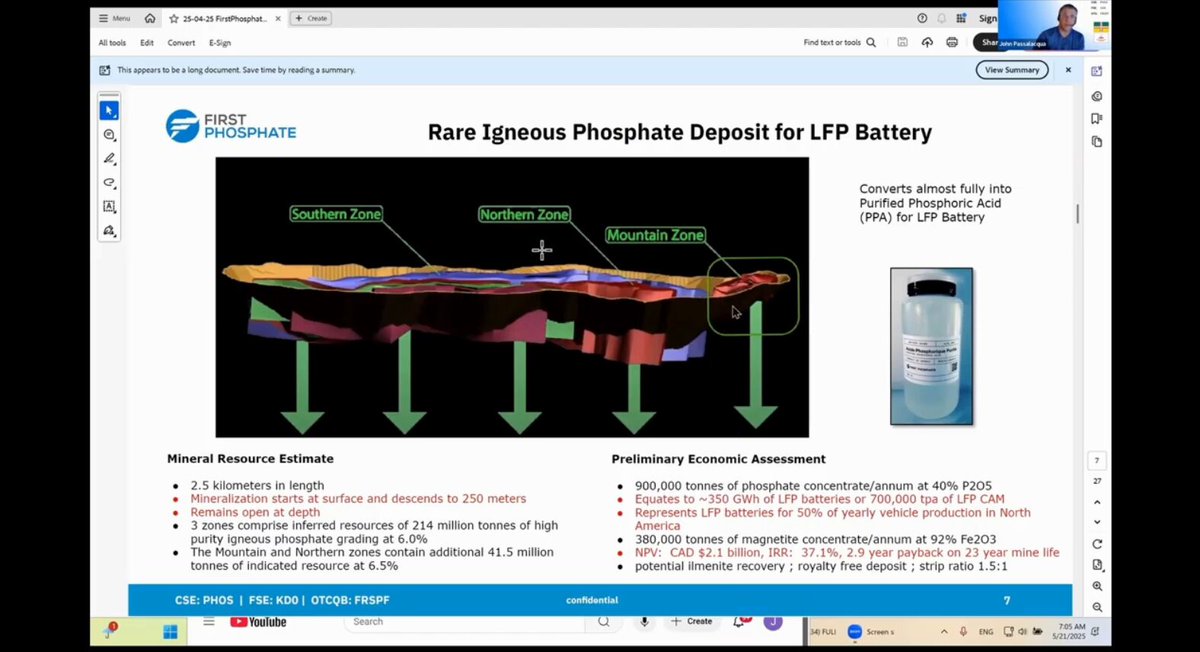Screen dimensions: 1200x652
Task: Open the Acrobat hamburger Menu
Action: [x=113, y=18]
